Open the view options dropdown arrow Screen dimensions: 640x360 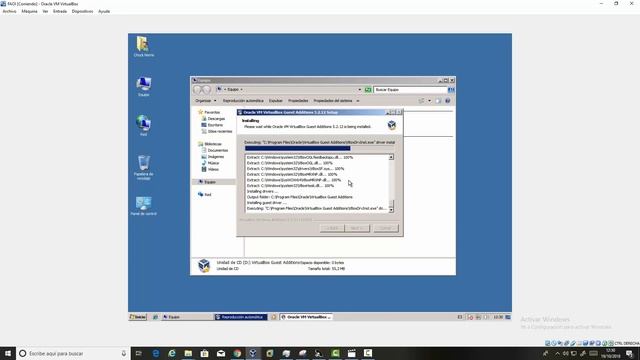[x=429, y=101]
